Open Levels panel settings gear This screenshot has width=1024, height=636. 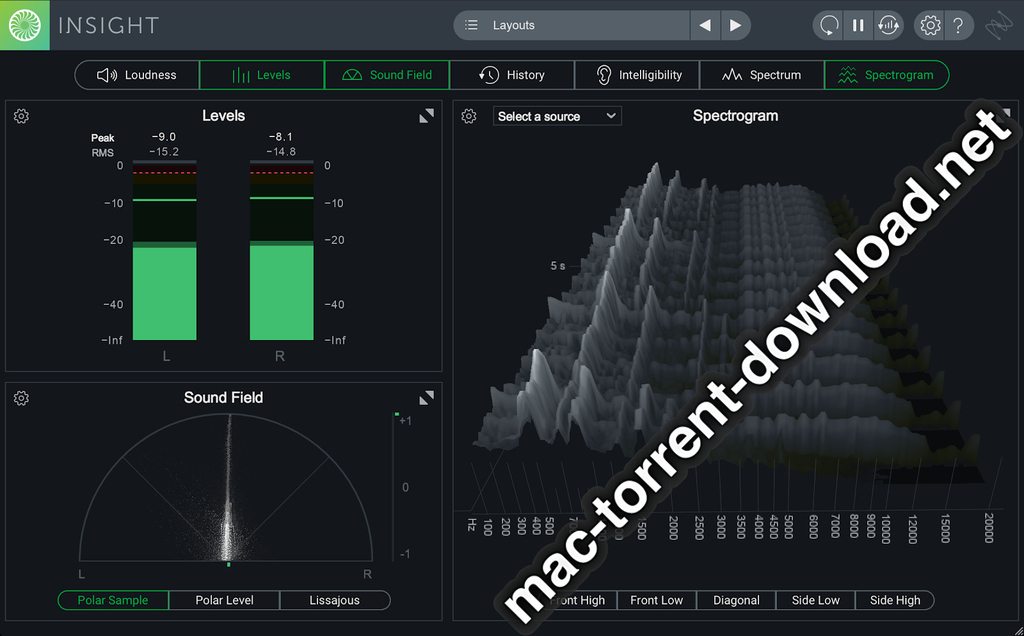click(21, 116)
